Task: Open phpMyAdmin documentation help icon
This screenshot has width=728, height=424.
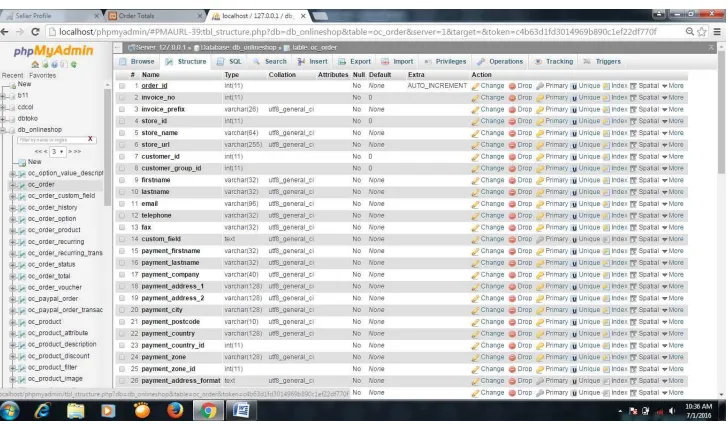Action: pyautogui.click(x=55, y=65)
